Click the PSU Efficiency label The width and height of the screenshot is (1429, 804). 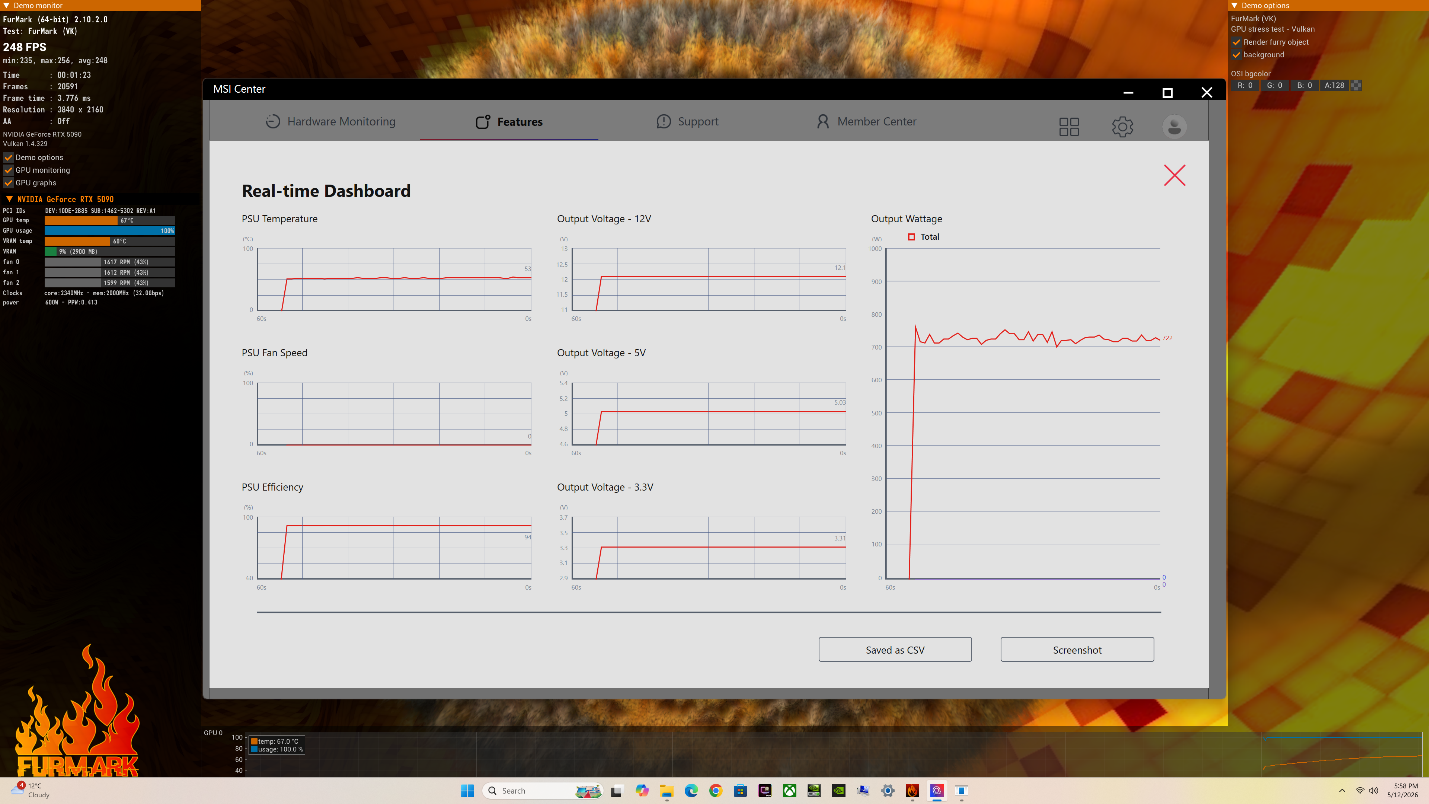tap(272, 487)
